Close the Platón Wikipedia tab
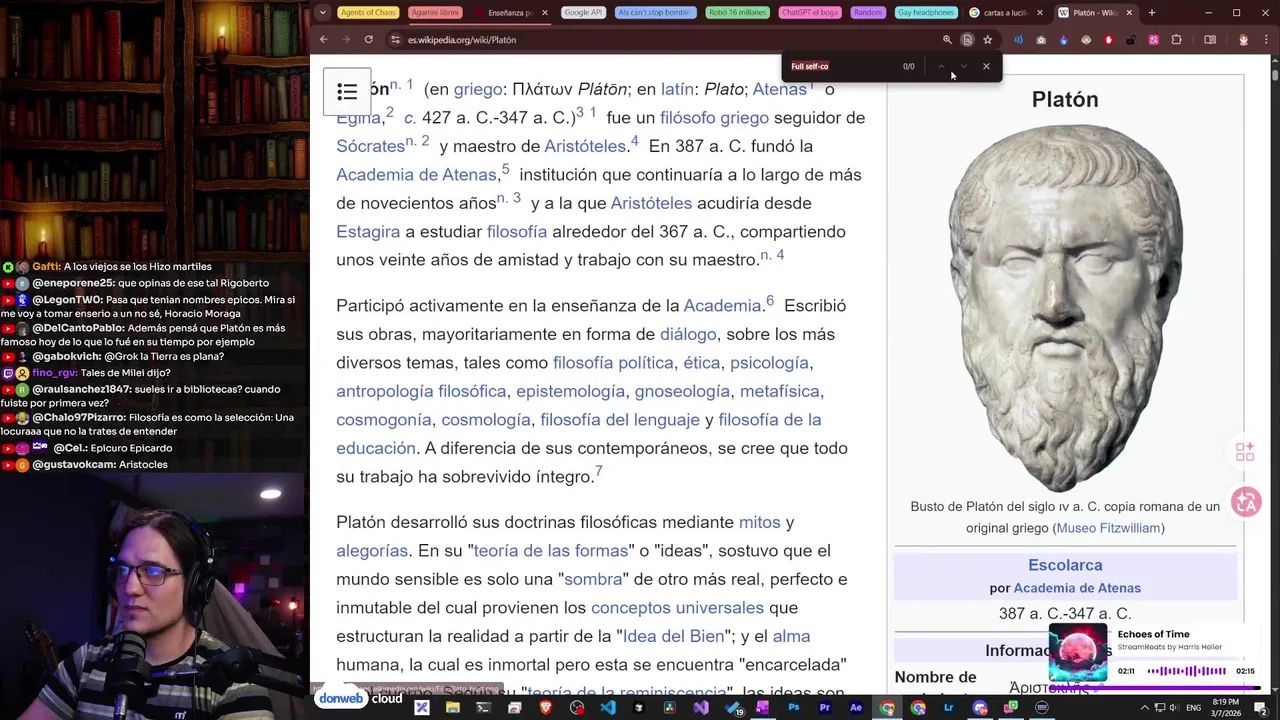 point(1129,13)
